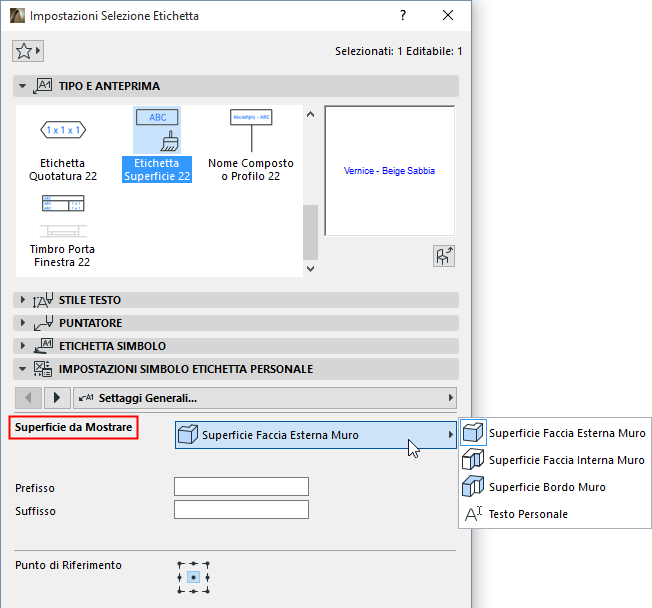
Task: Select bottom-left anchor in Punto di Riferimento
Action: pyautogui.click(x=180, y=591)
